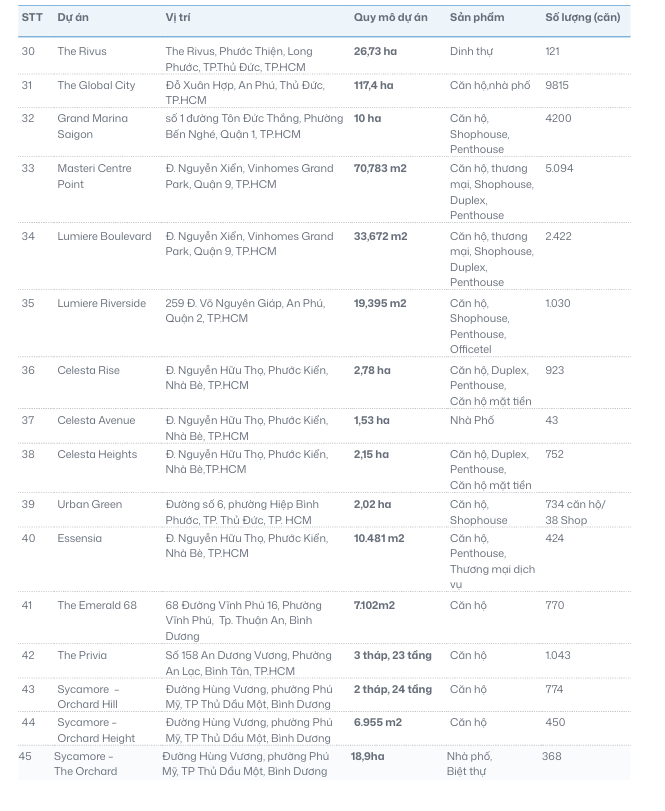This screenshot has width=665, height=811.
Task: Open the 'Grand Marina Saigon' project entry
Action: 92,126
